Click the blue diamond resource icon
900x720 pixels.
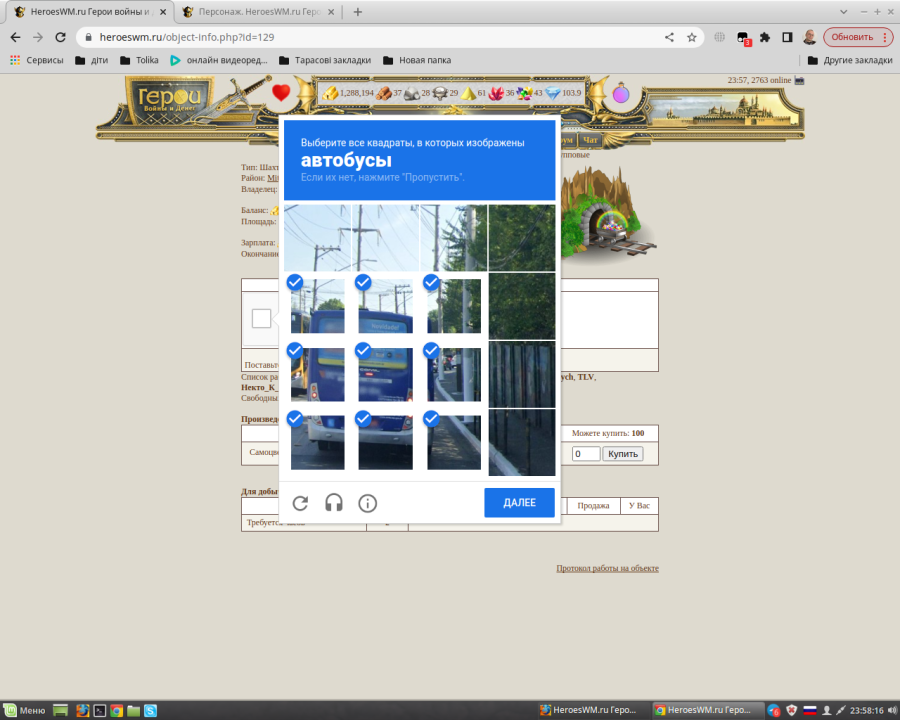point(552,93)
